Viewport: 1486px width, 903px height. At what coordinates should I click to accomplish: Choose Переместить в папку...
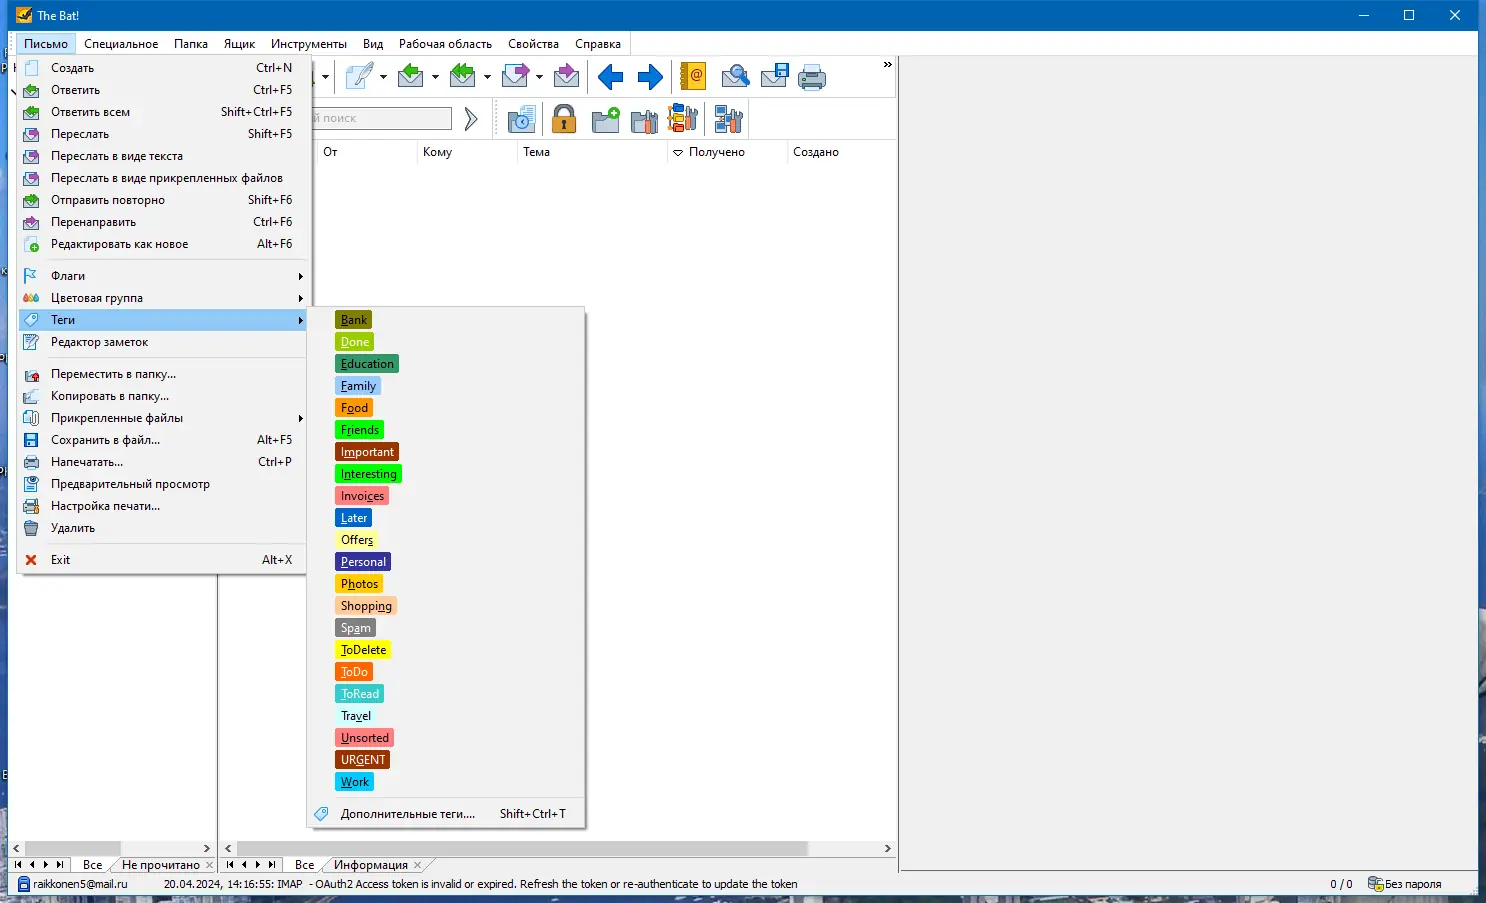[x=163, y=374]
